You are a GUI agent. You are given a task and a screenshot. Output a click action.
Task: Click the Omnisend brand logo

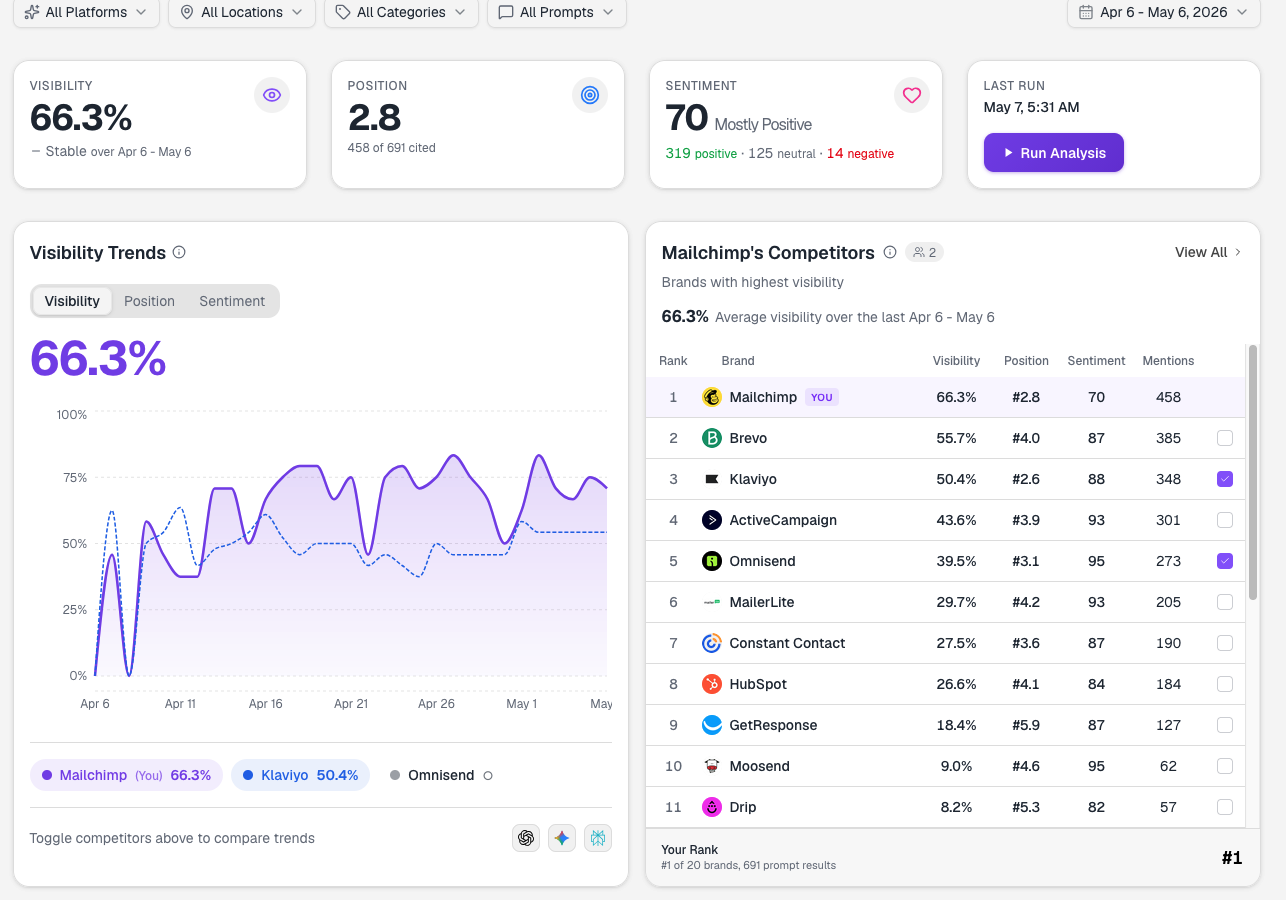pyautogui.click(x=712, y=561)
